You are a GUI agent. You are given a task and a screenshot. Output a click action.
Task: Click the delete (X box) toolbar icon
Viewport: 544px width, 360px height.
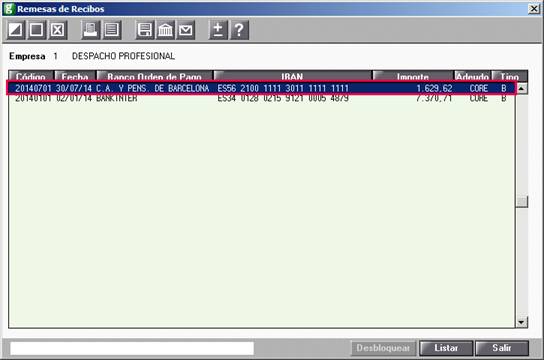(x=57, y=30)
